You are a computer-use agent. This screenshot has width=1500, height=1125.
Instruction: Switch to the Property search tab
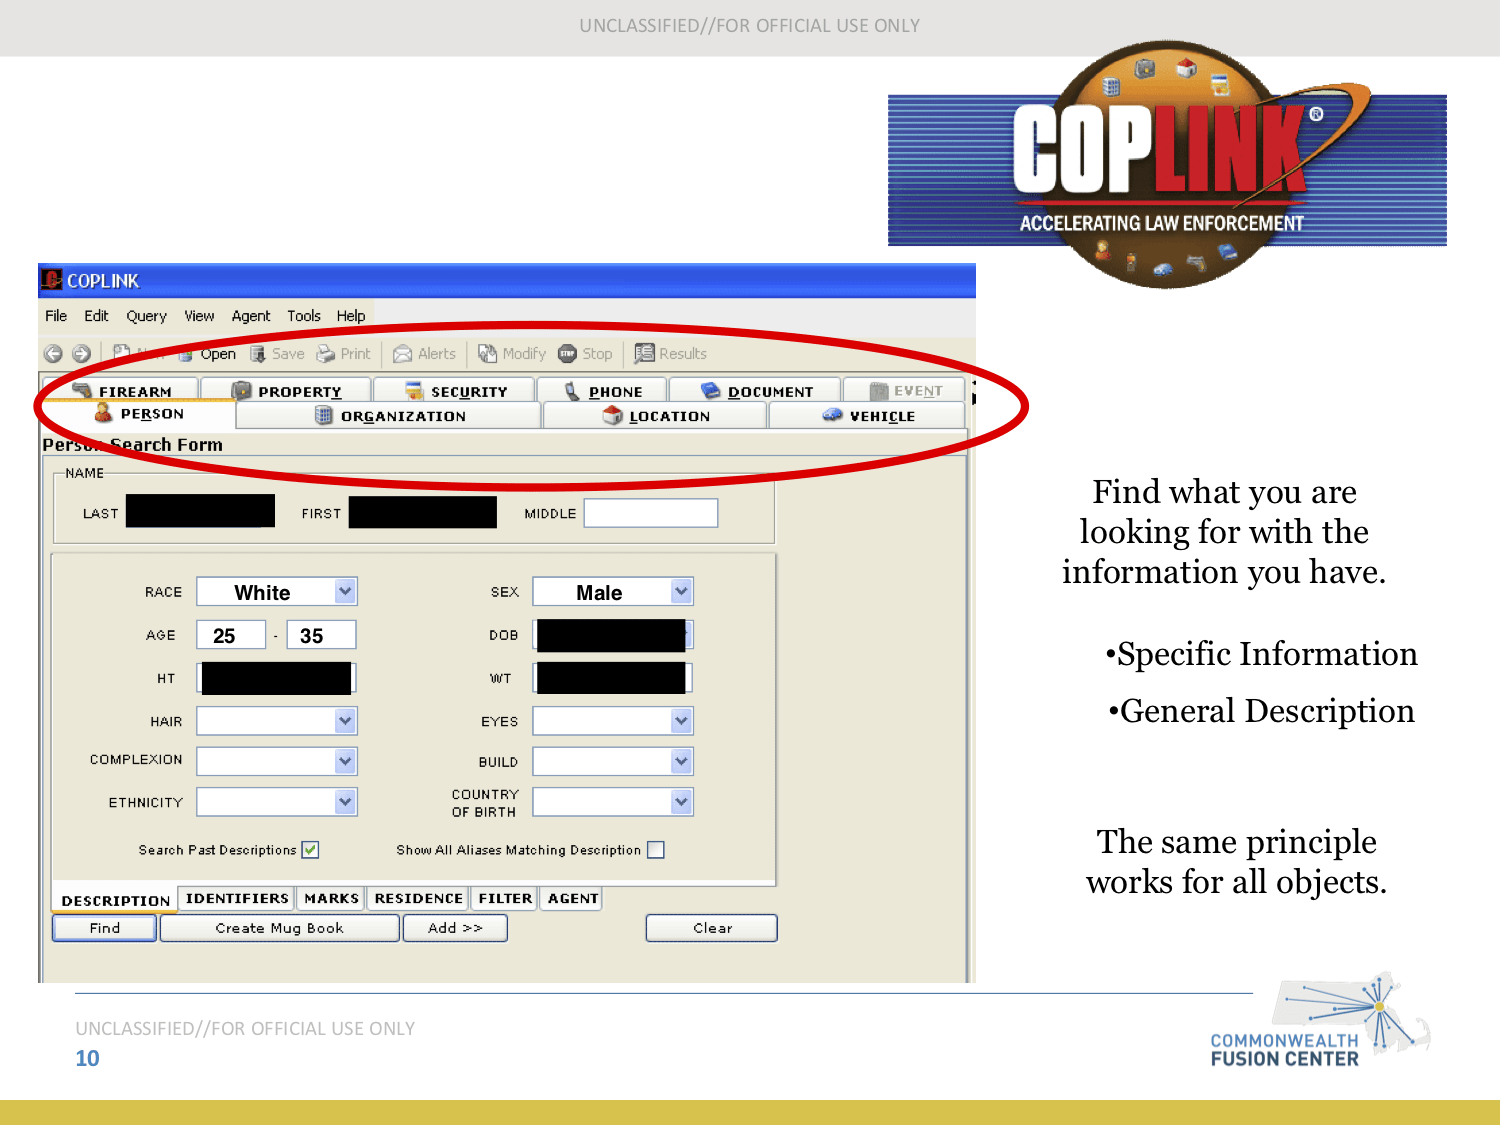pos(287,391)
